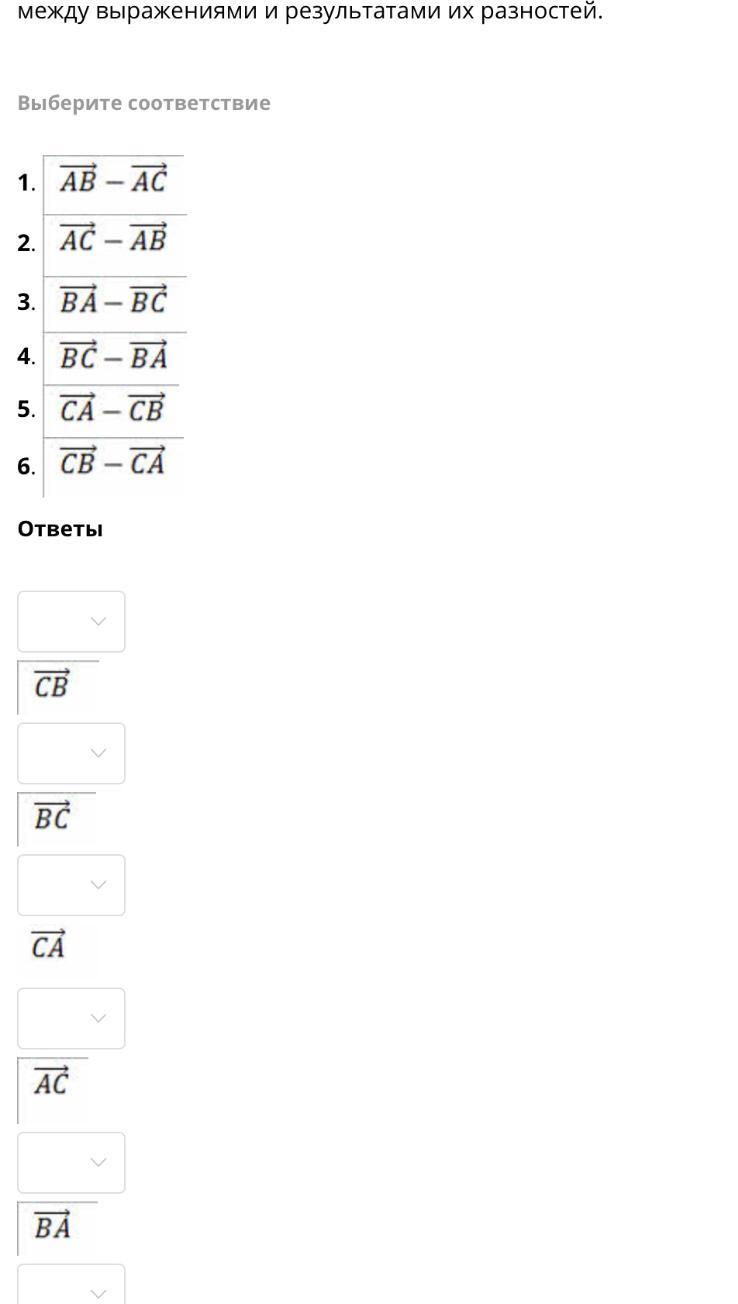Screen dimensions: 738x1304
Task: Expand the dropdown above the AC vector answer
Action: 71,1018
